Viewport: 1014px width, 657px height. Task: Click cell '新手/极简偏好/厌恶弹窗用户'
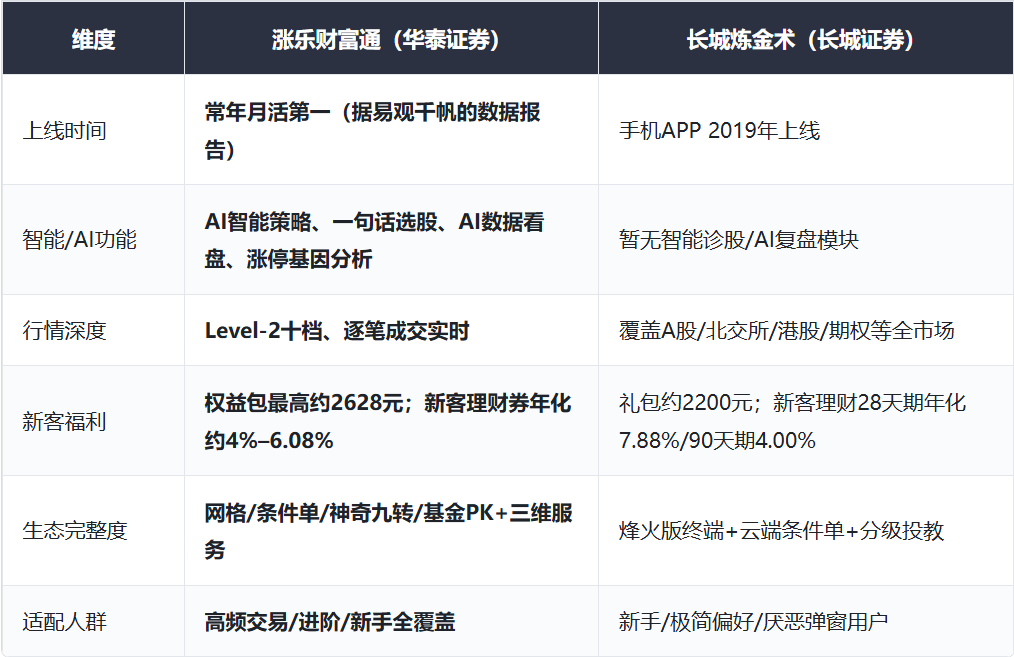click(x=806, y=621)
